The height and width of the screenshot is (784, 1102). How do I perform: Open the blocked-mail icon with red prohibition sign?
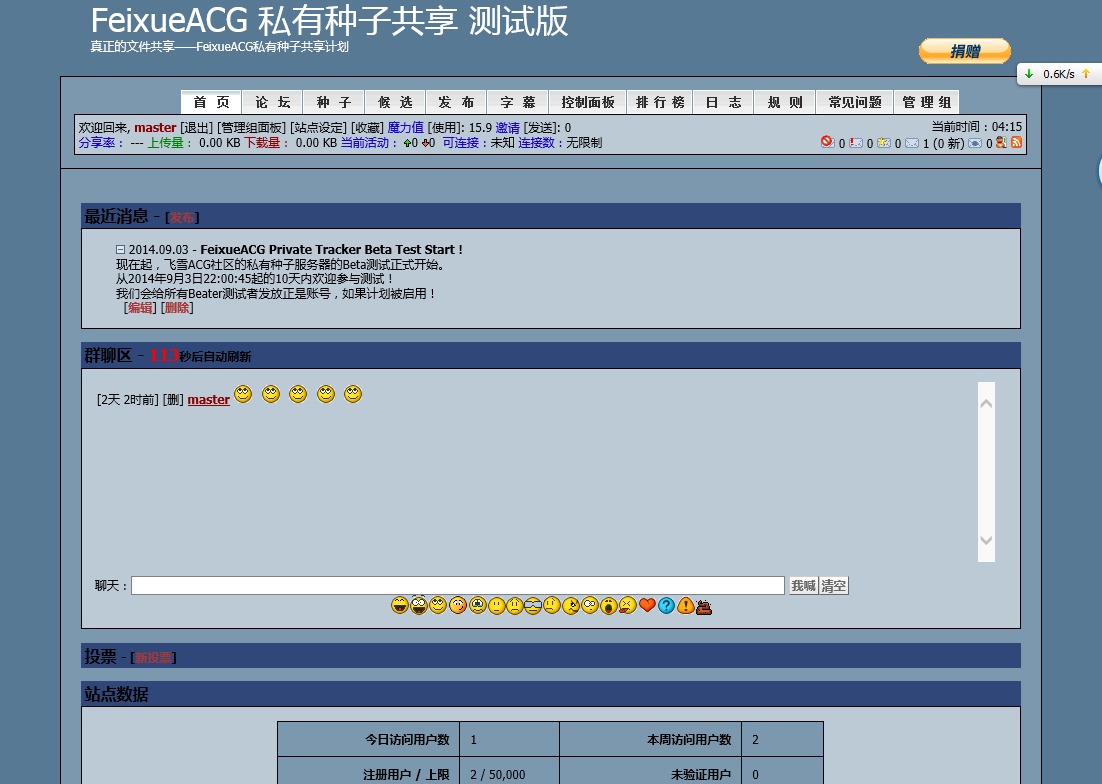click(827, 142)
